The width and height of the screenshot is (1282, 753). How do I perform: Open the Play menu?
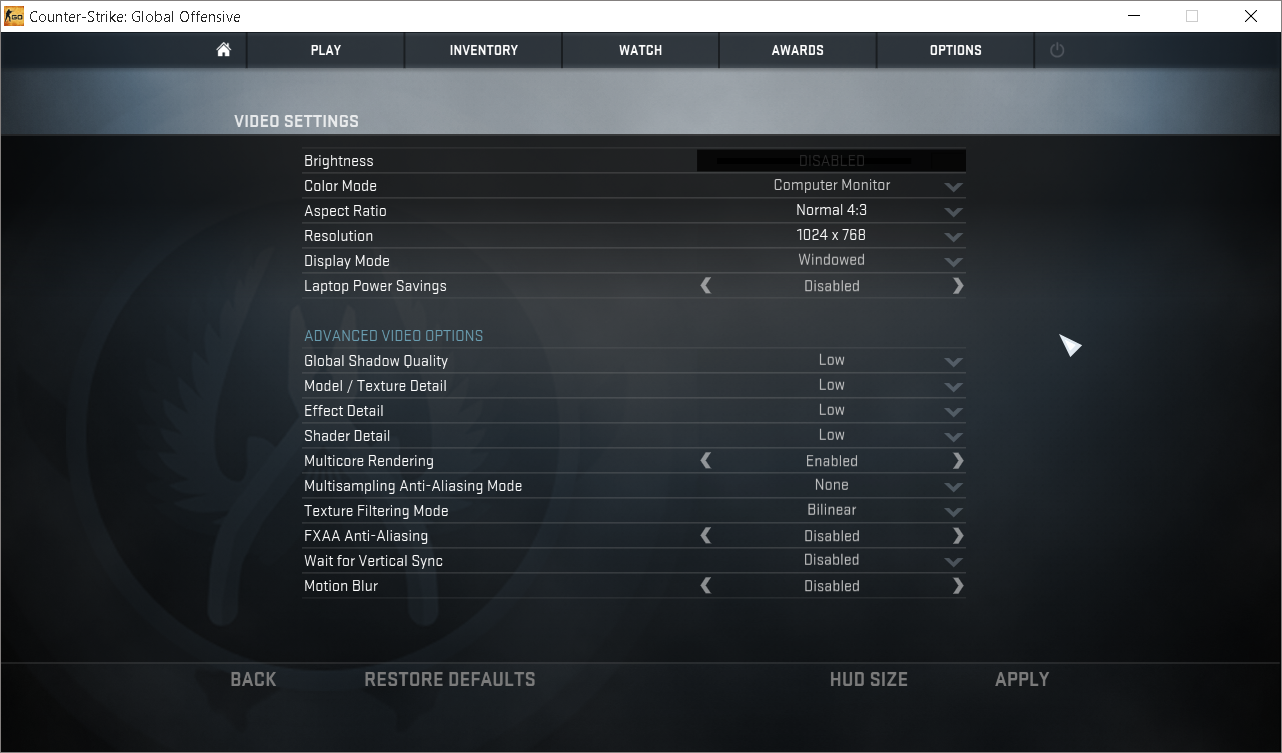coord(326,50)
